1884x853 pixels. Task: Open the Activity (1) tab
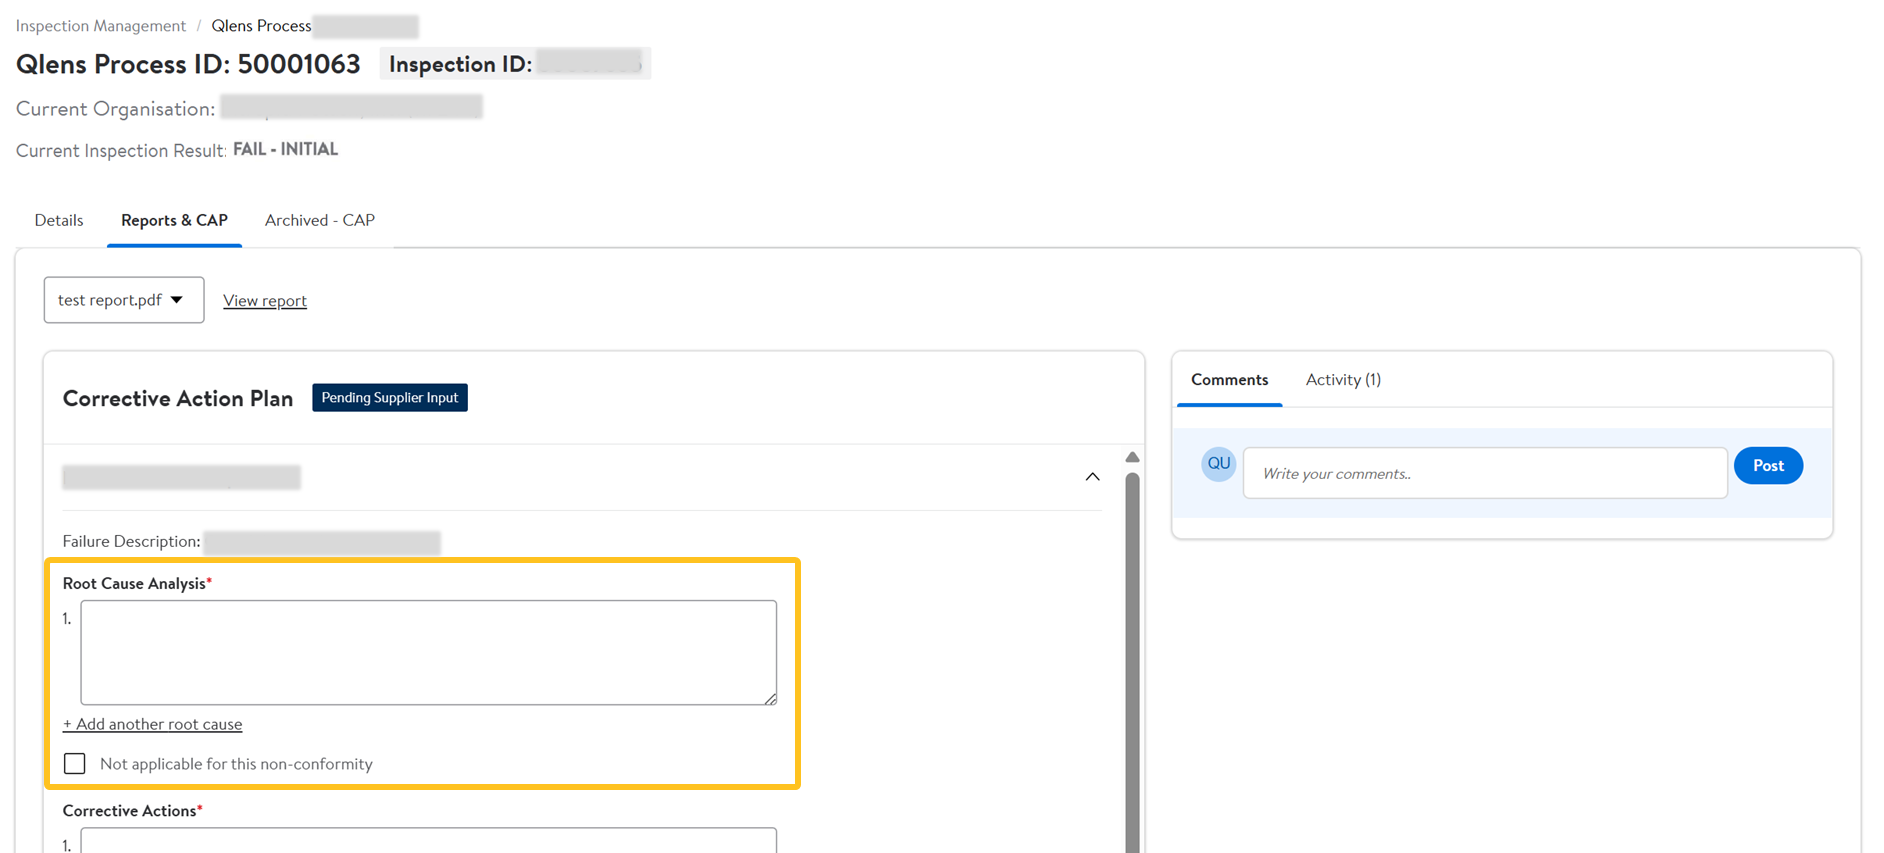1343,380
